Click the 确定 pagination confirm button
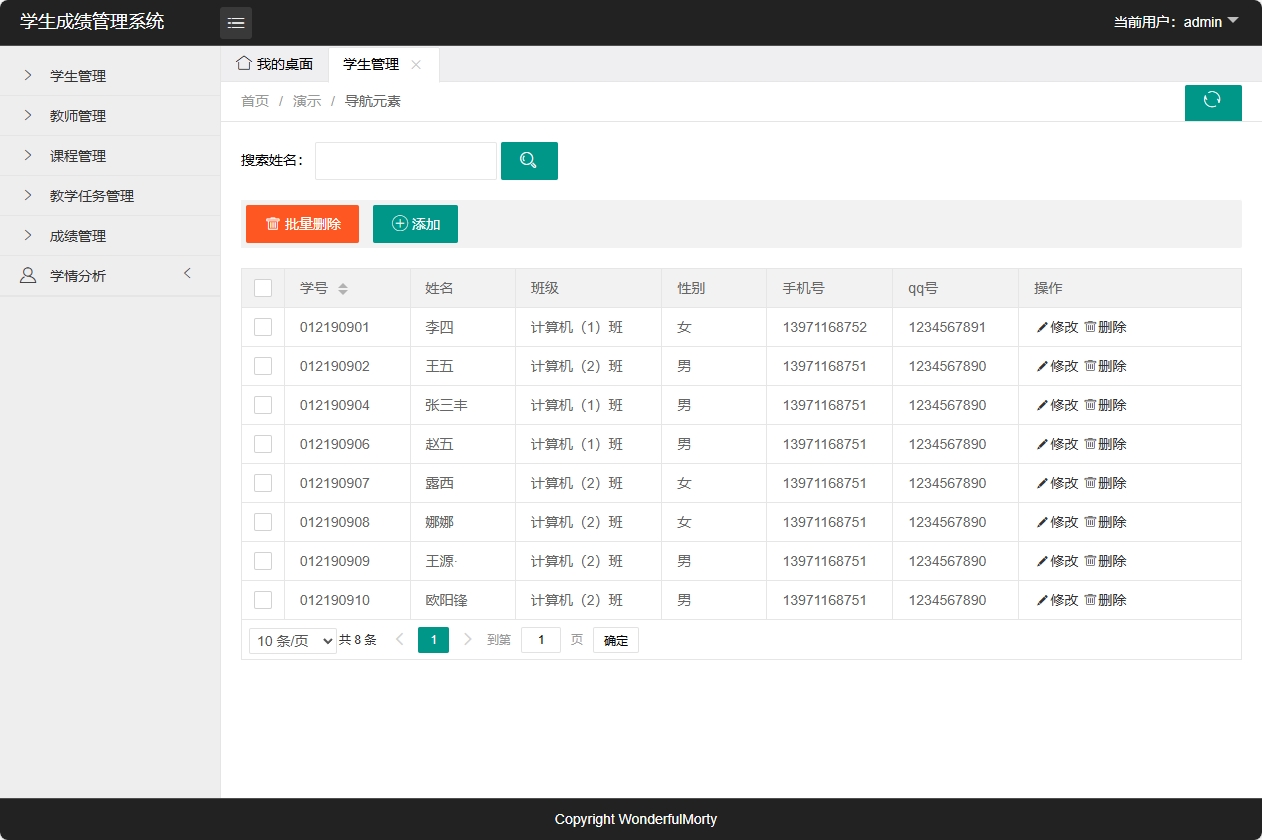This screenshot has height=840, width=1262. 615,640
